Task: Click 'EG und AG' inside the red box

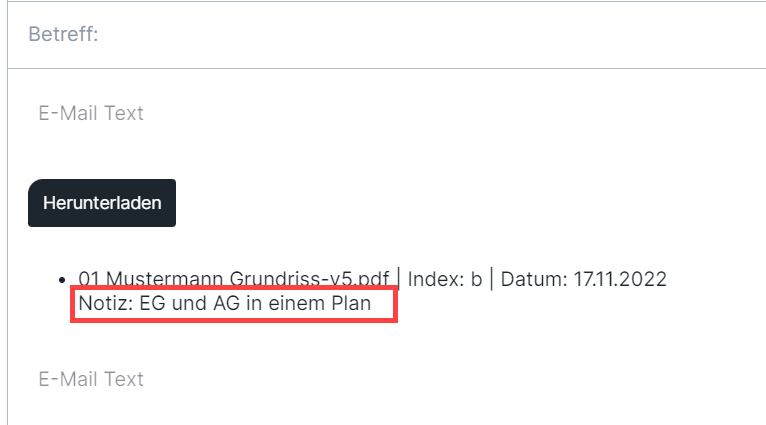Action: pos(190,303)
